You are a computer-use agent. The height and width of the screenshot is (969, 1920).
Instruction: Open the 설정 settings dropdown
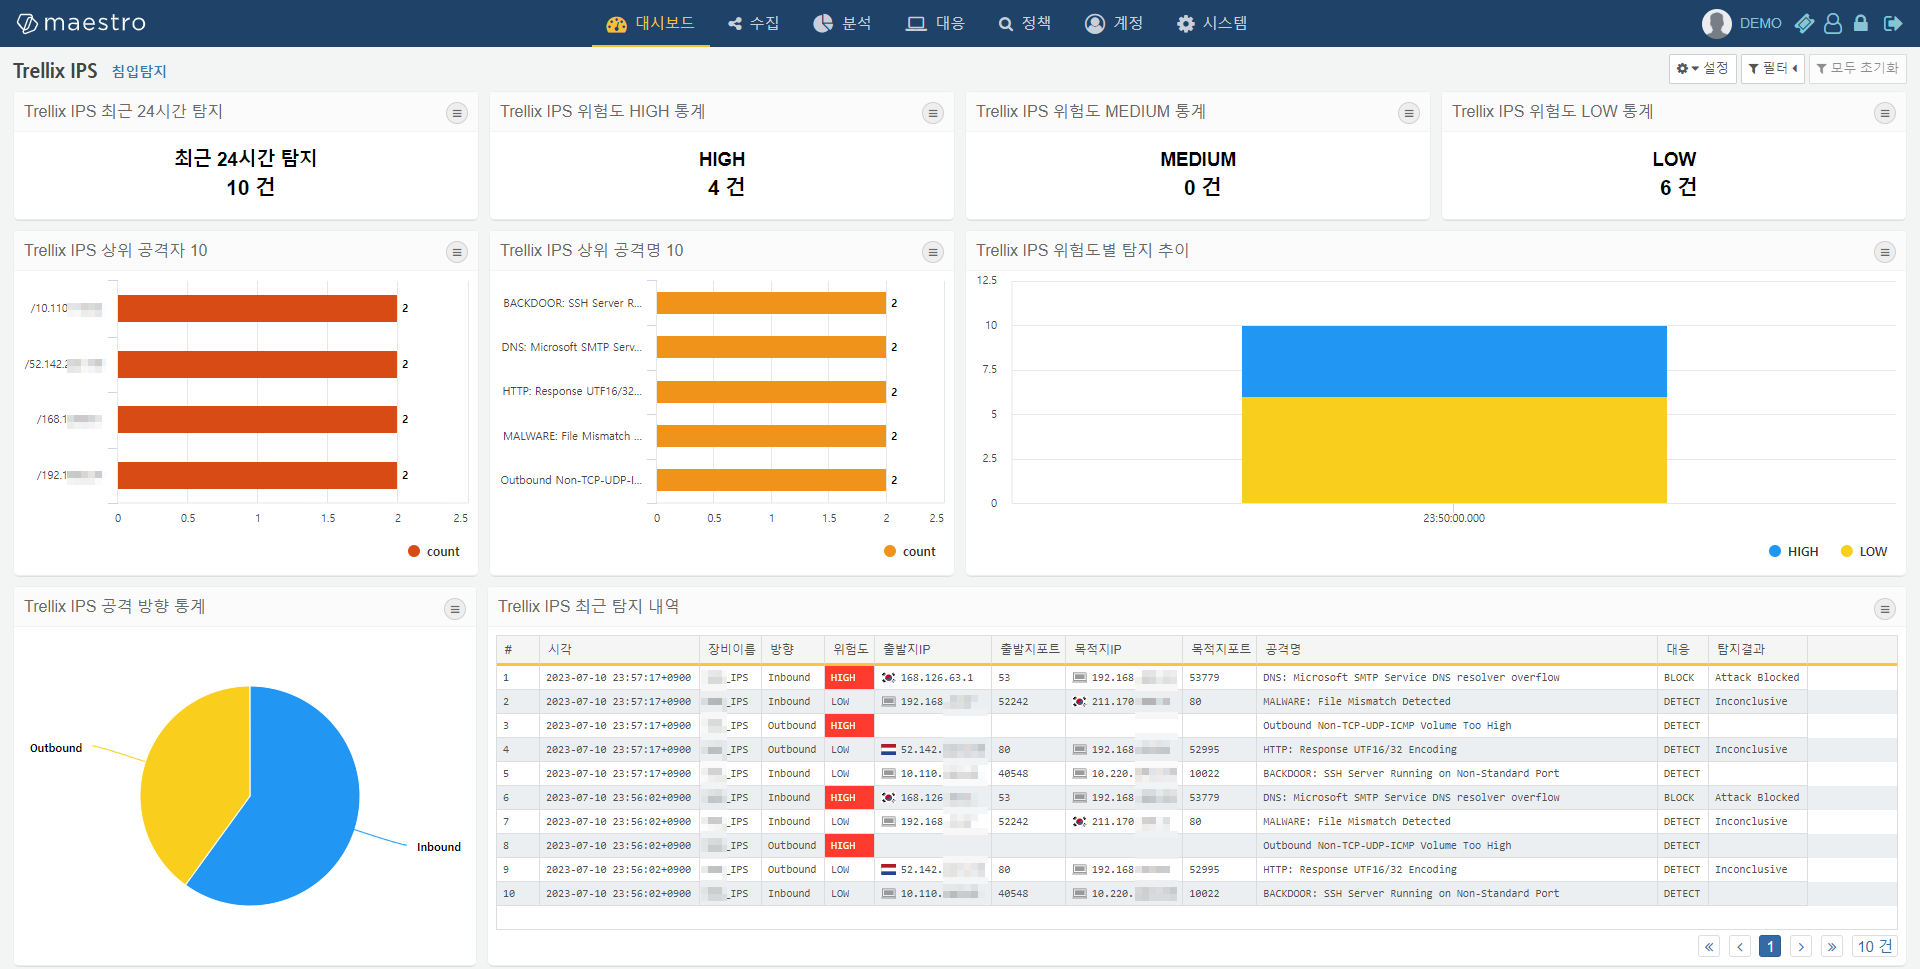(x=1702, y=68)
